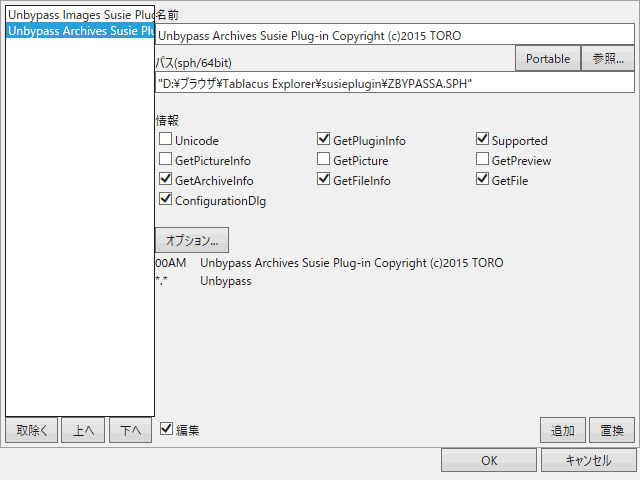Toggle the Unicode checkbox
640x480 pixels.
coord(166,141)
